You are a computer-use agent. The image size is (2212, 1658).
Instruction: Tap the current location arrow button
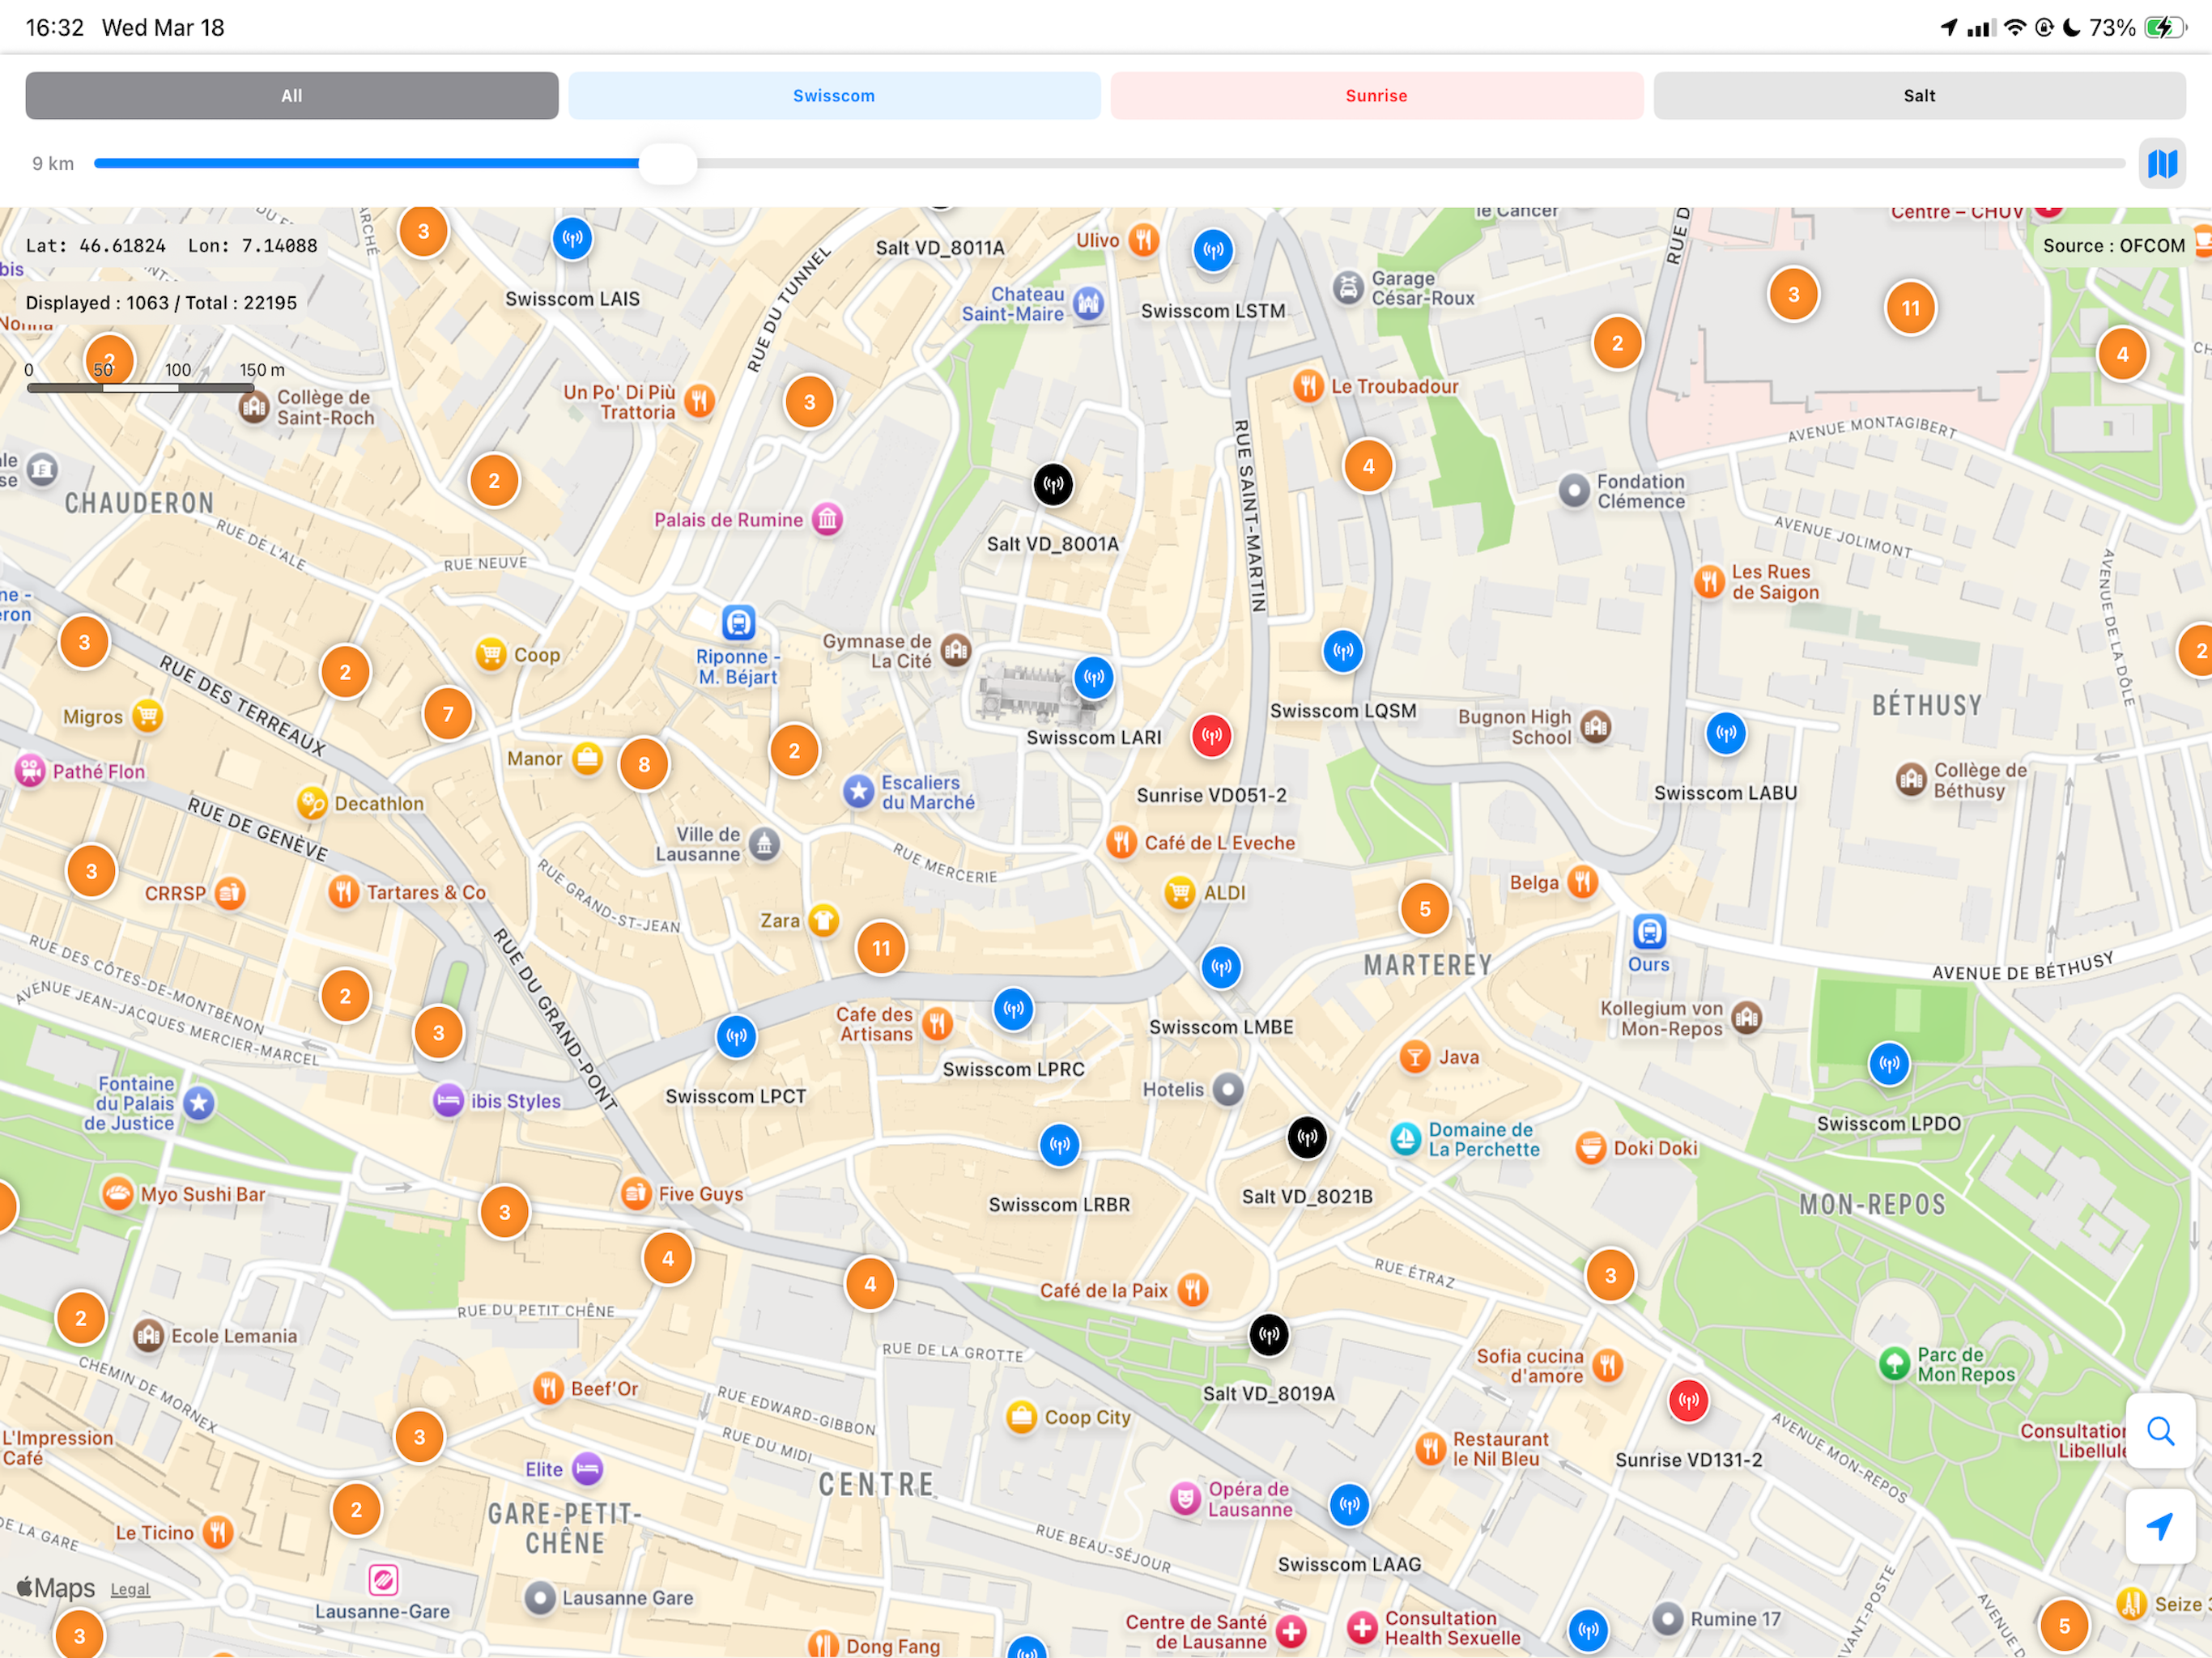(x=2161, y=1526)
